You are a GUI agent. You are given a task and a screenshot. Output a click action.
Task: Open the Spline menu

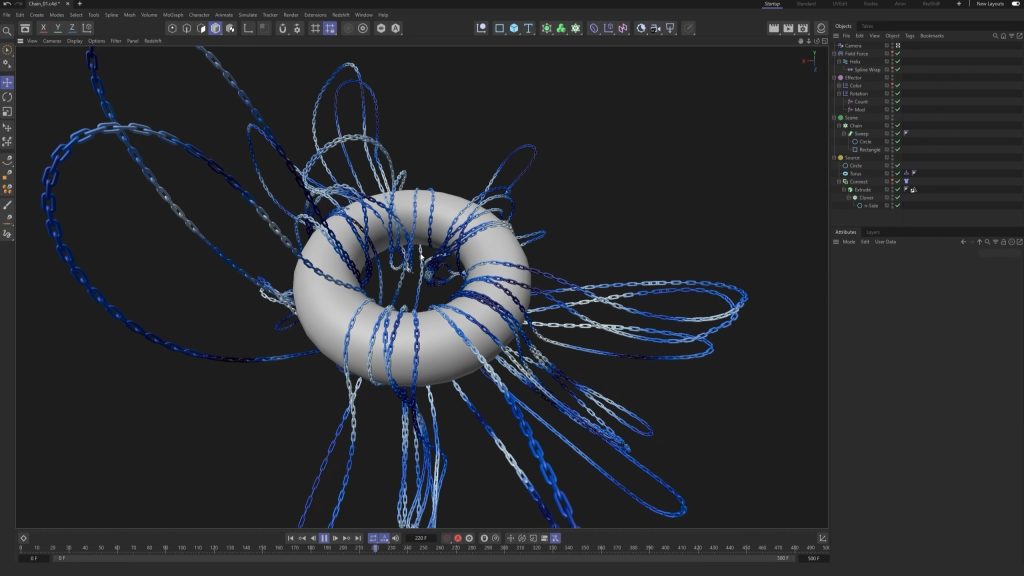pos(112,15)
